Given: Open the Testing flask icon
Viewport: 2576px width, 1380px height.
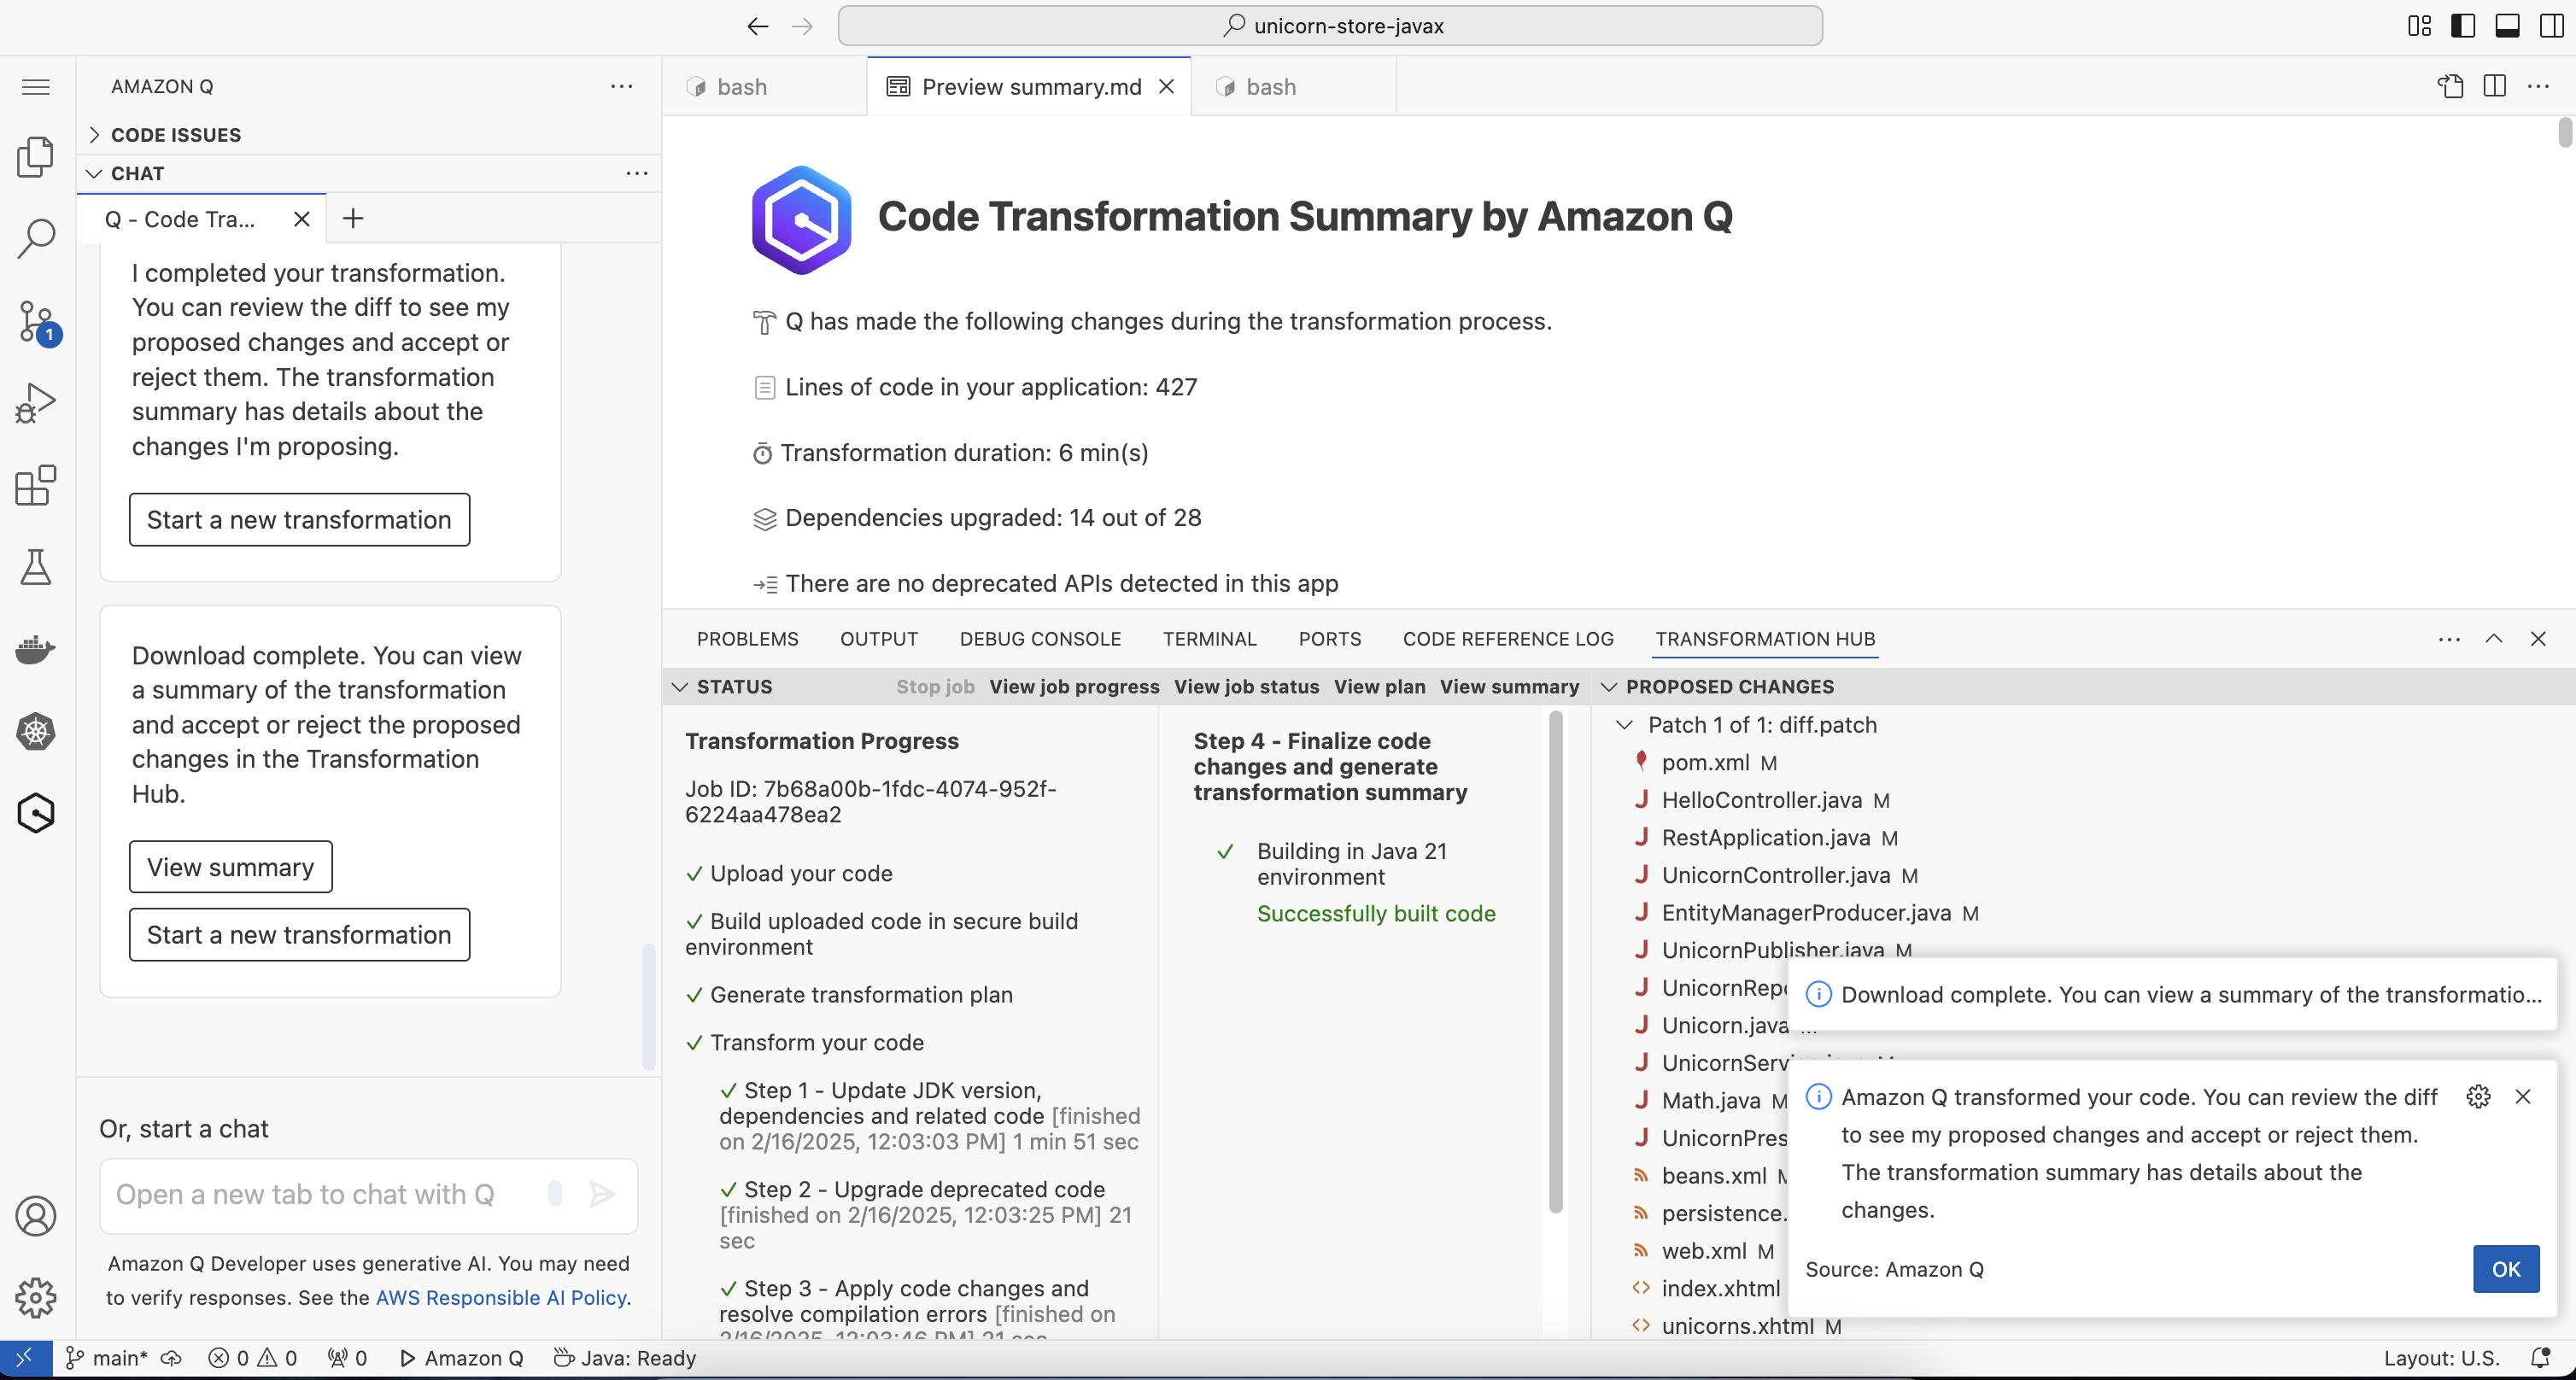Looking at the screenshot, I should [x=37, y=567].
